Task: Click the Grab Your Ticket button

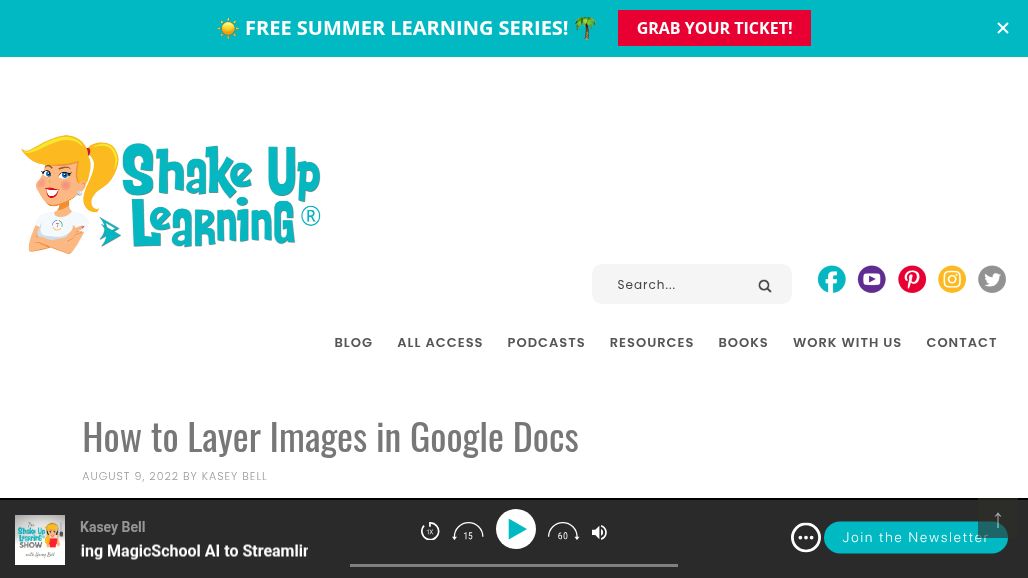Action: 714,28
